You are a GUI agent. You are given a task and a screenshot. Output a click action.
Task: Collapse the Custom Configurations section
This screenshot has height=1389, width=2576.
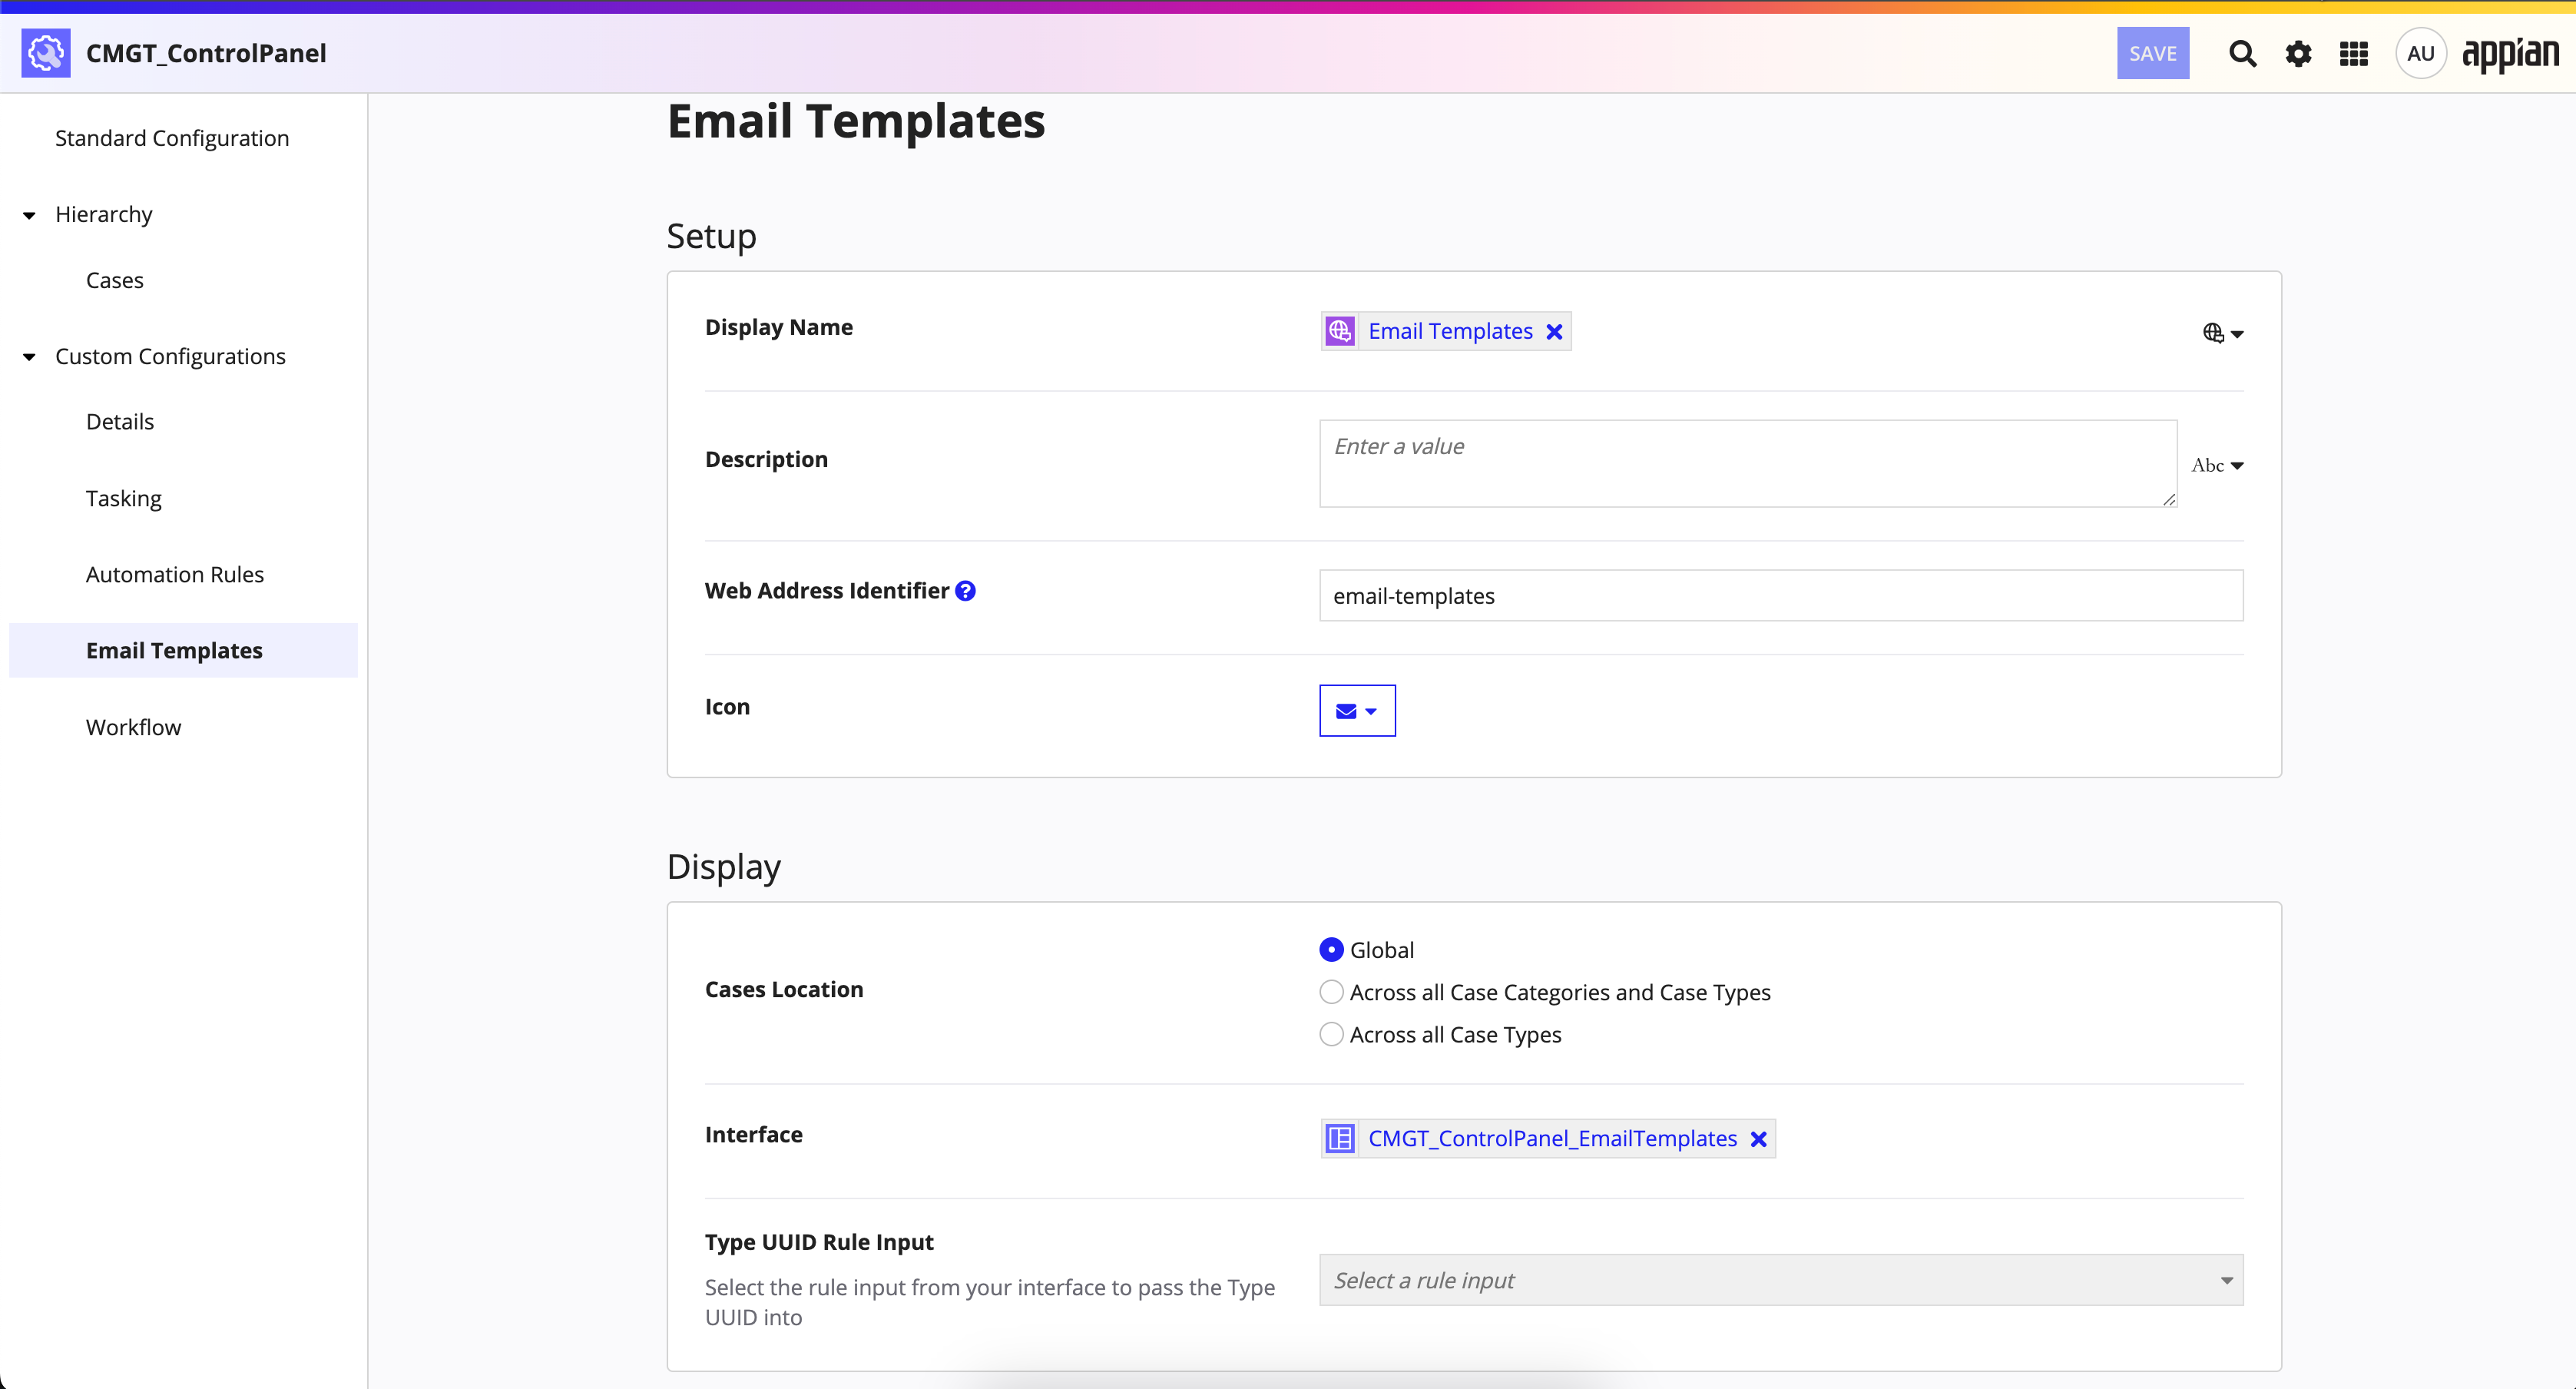click(29, 357)
